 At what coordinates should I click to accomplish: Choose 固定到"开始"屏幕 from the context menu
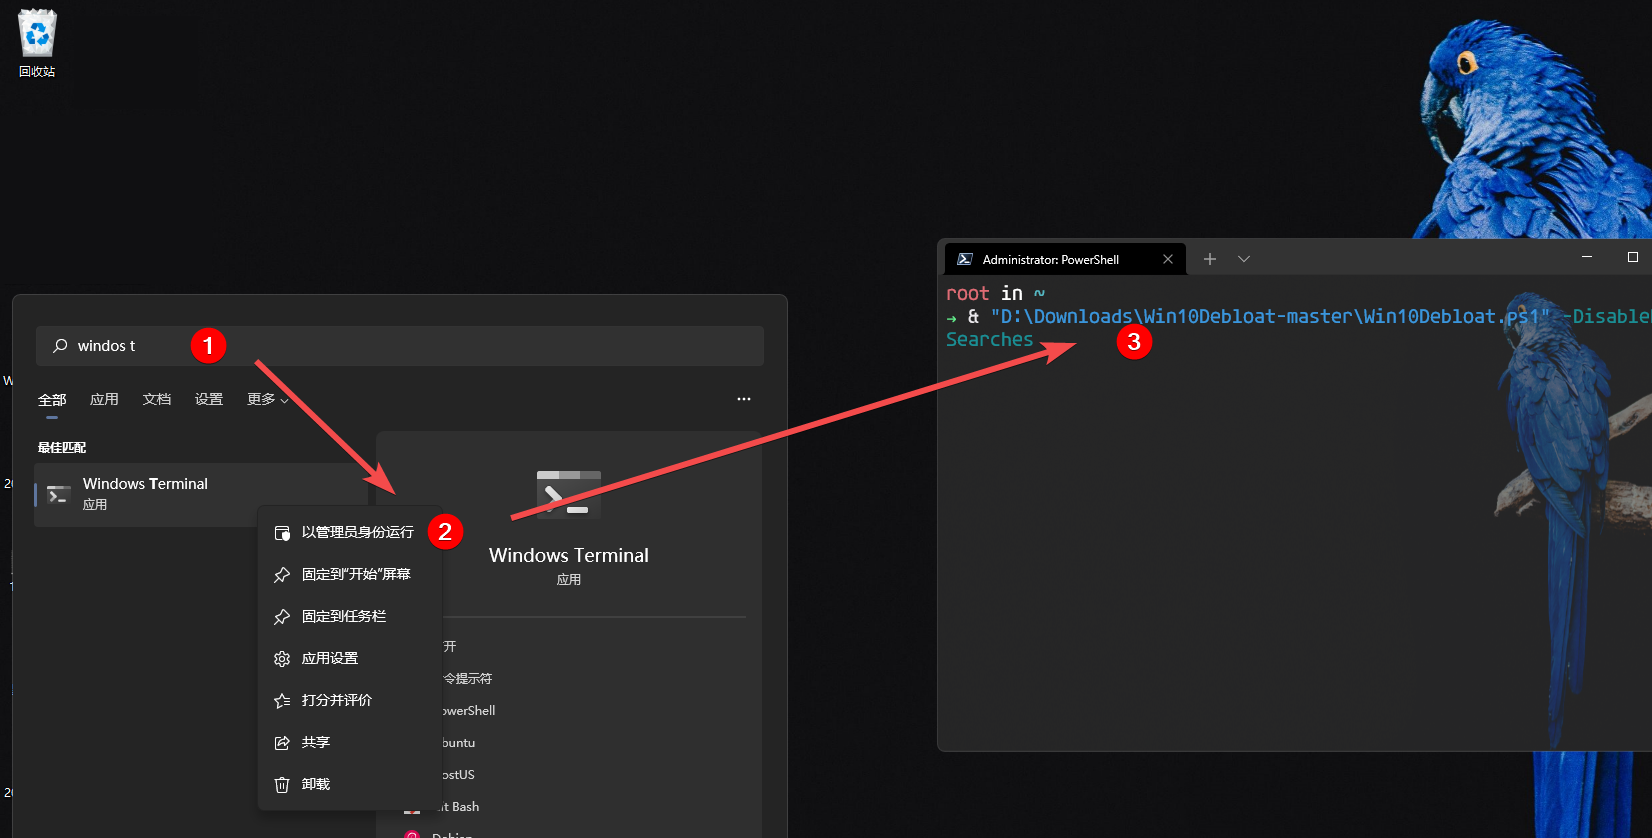(350, 575)
